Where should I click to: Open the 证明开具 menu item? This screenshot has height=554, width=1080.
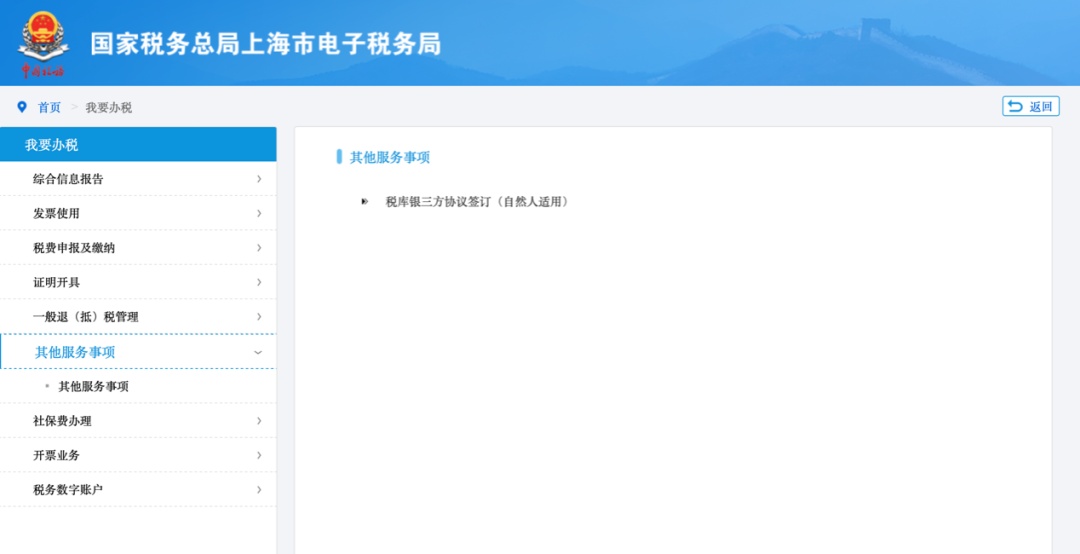coord(57,282)
